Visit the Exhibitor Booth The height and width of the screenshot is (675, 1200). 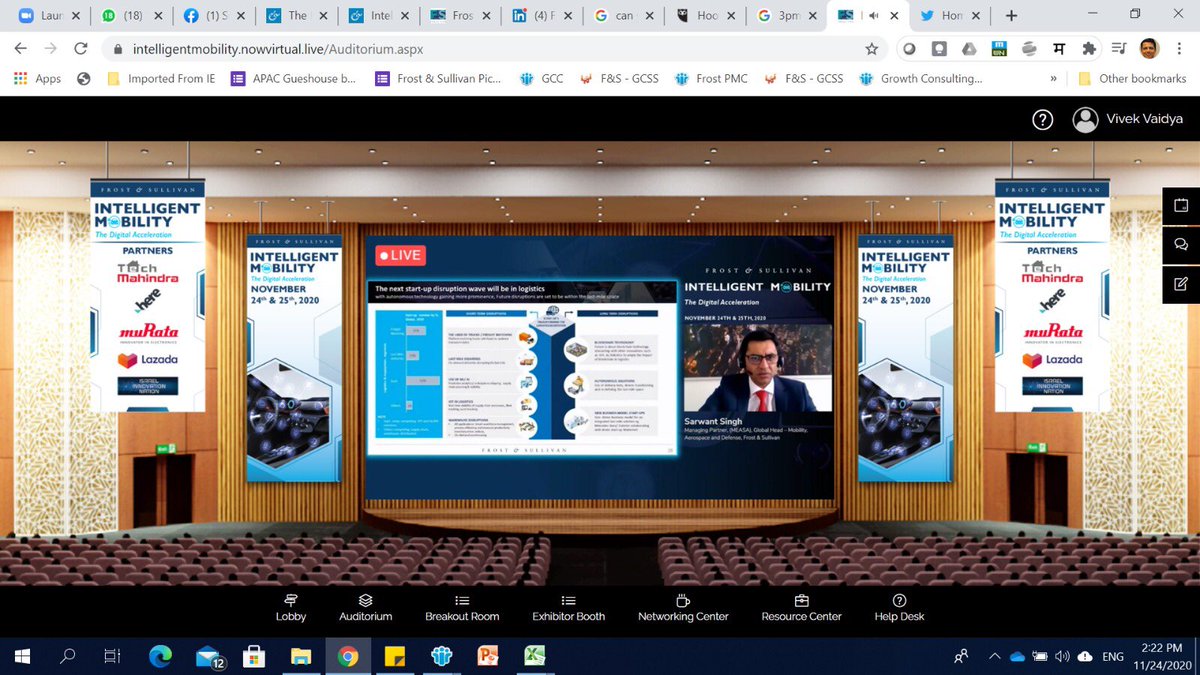tap(568, 608)
